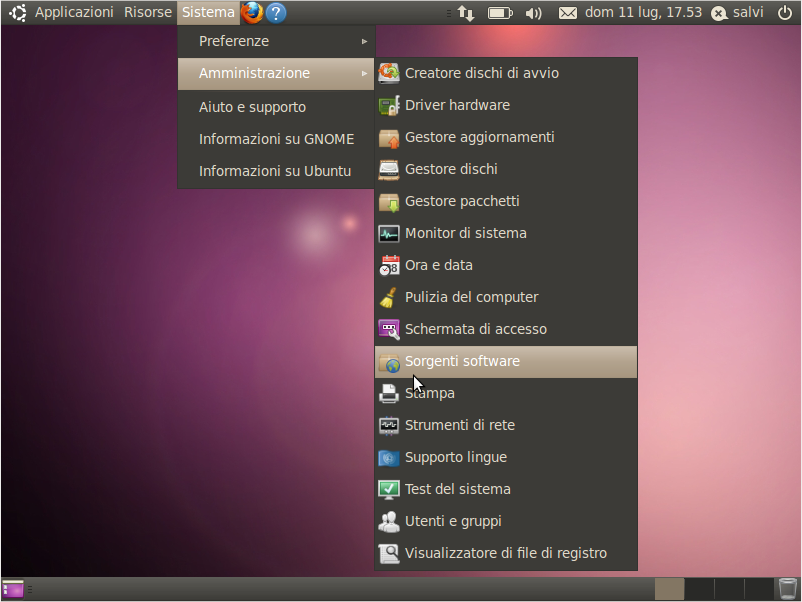Choose Informazioni su GNOME
Screen dimensions: 802x602
(276, 139)
